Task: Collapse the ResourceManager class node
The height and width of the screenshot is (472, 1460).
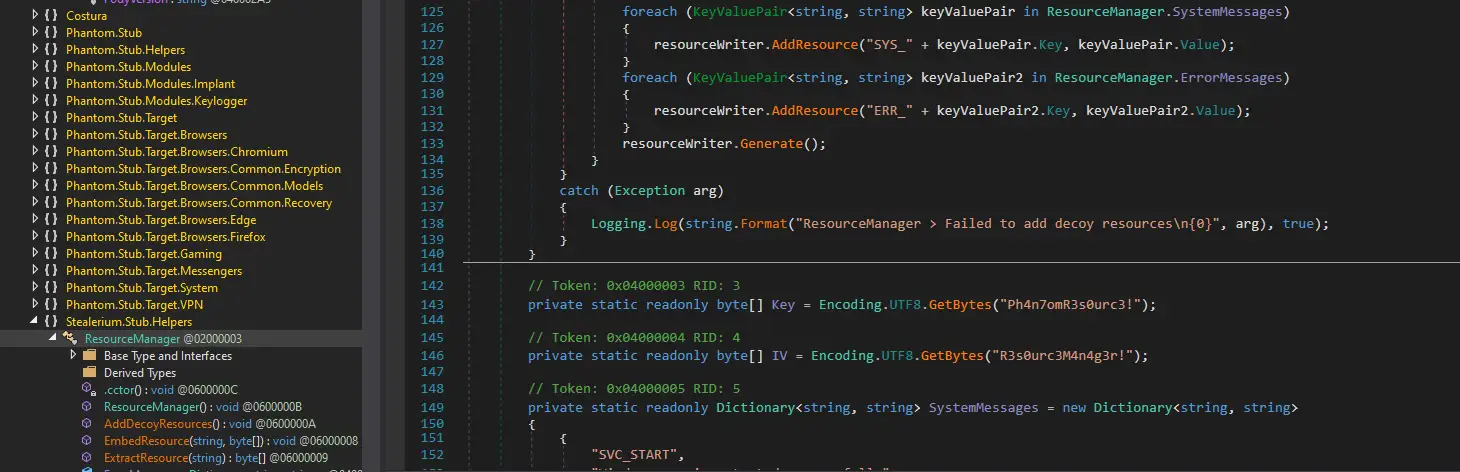Action: [55, 339]
